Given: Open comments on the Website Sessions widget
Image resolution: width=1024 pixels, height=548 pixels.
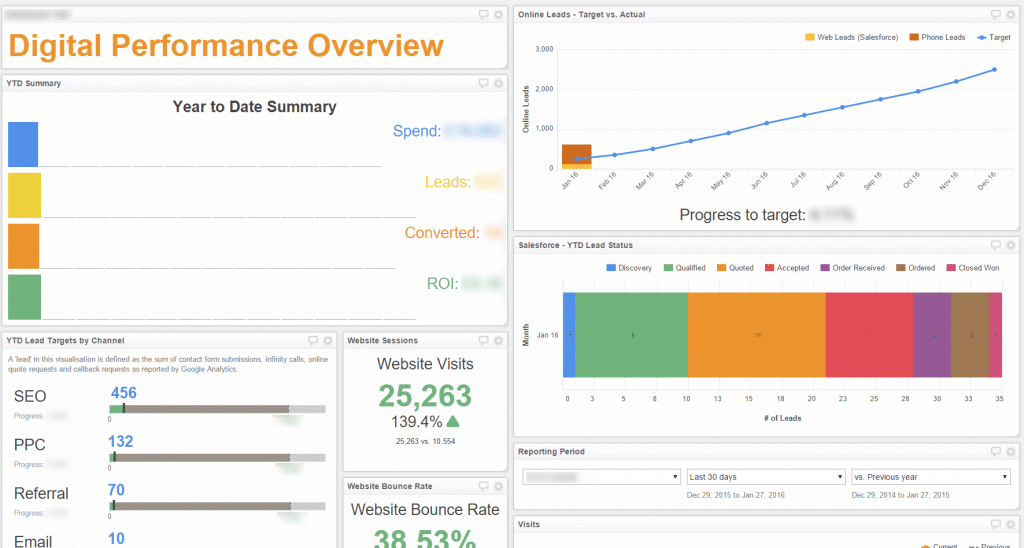Looking at the screenshot, I should pos(483,340).
